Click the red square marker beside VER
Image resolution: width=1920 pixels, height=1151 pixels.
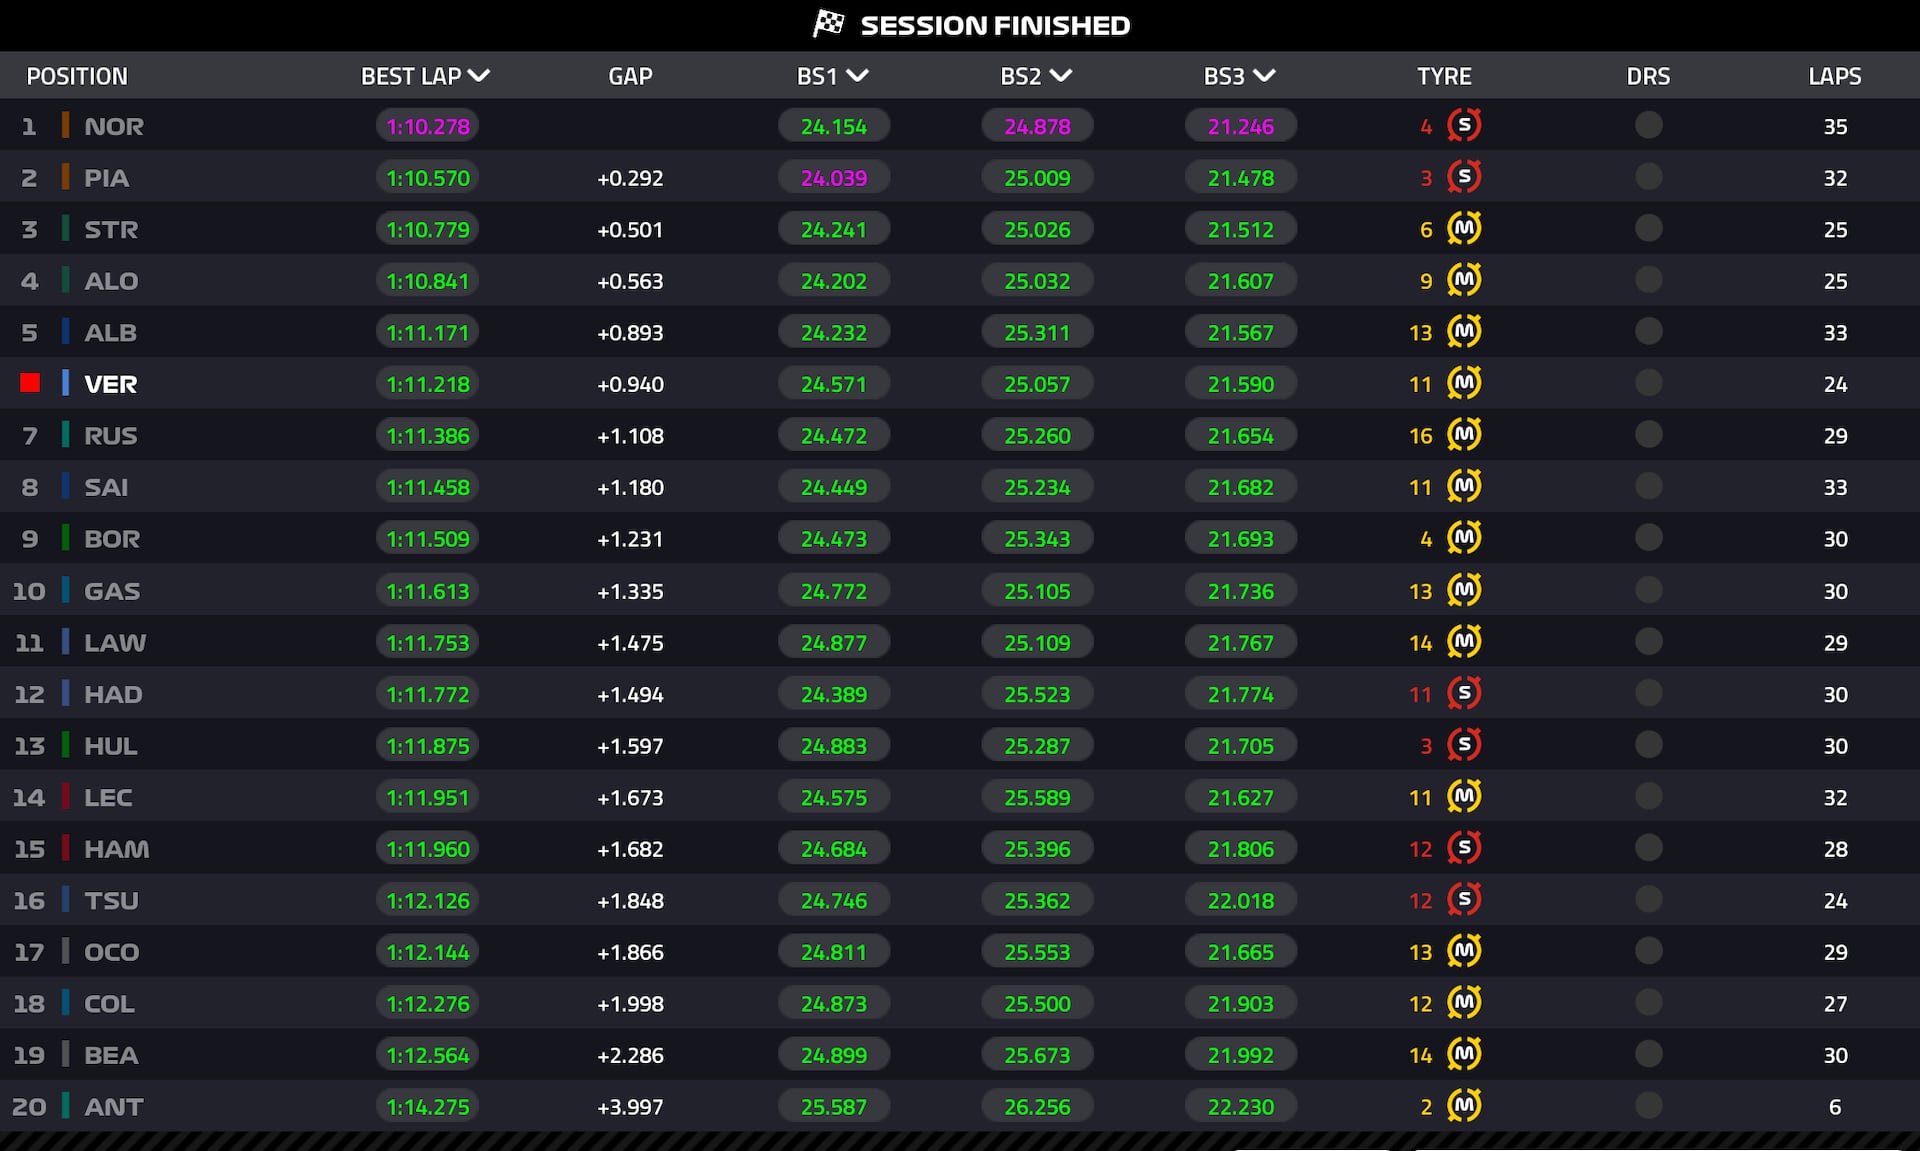coord(30,383)
